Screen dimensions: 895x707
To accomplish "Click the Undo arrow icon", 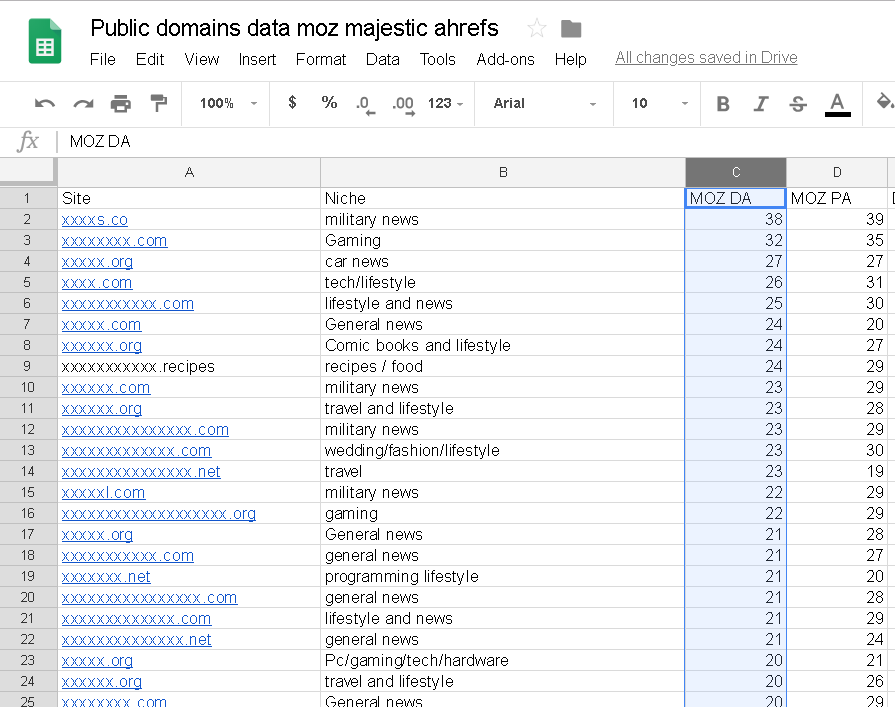I will [45, 103].
